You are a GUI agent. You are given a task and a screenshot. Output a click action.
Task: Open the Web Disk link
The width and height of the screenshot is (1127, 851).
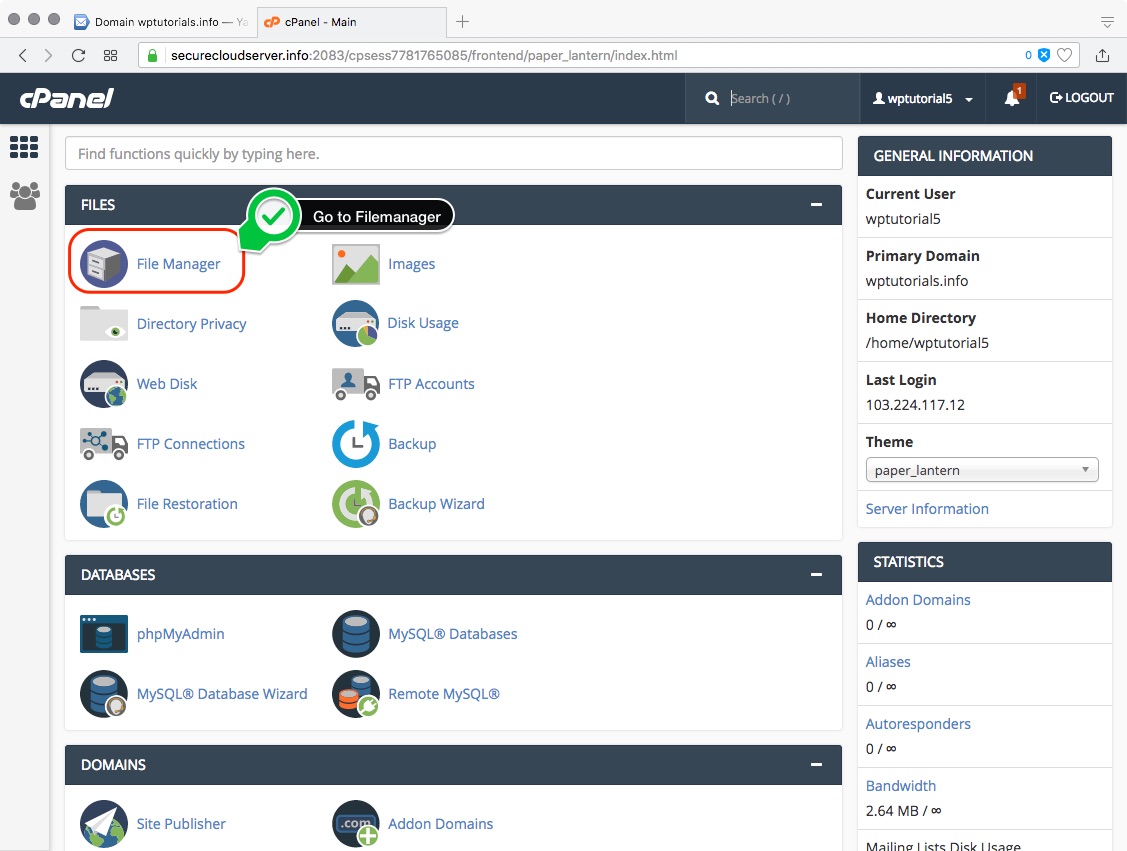click(167, 384)
